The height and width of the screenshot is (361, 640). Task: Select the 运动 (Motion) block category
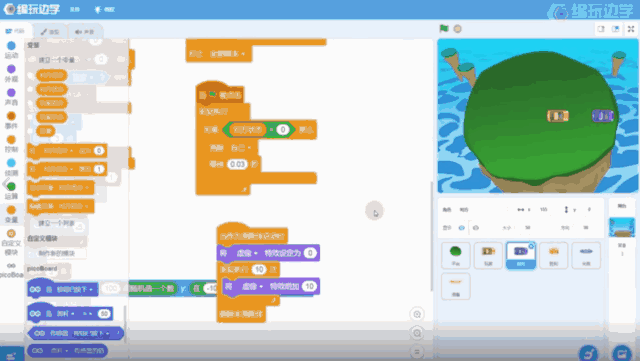coord(11,50)
